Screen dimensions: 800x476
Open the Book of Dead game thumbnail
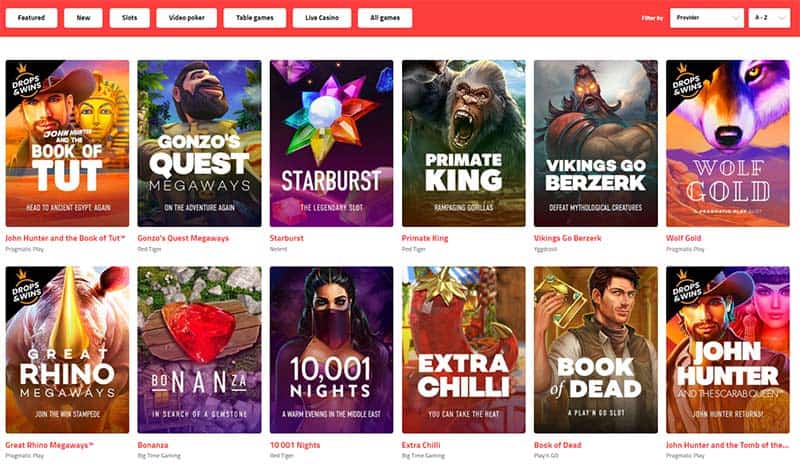point(596,350)
